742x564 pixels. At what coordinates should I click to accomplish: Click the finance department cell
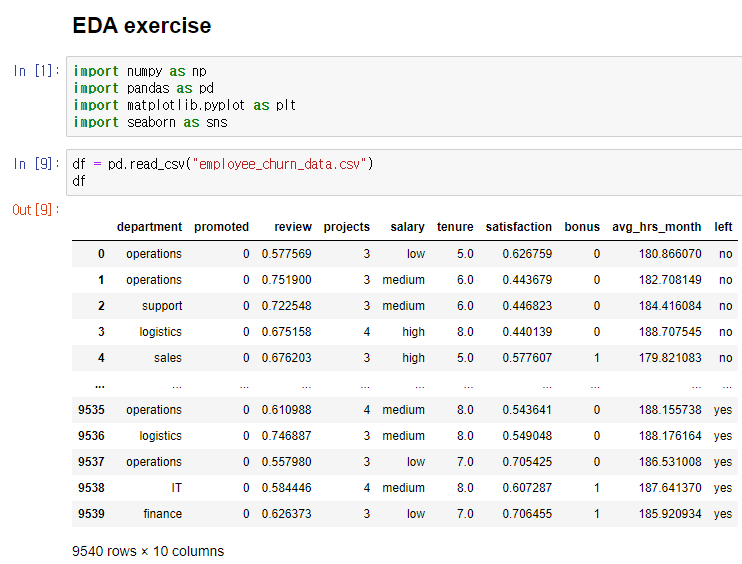coord(163,514)
